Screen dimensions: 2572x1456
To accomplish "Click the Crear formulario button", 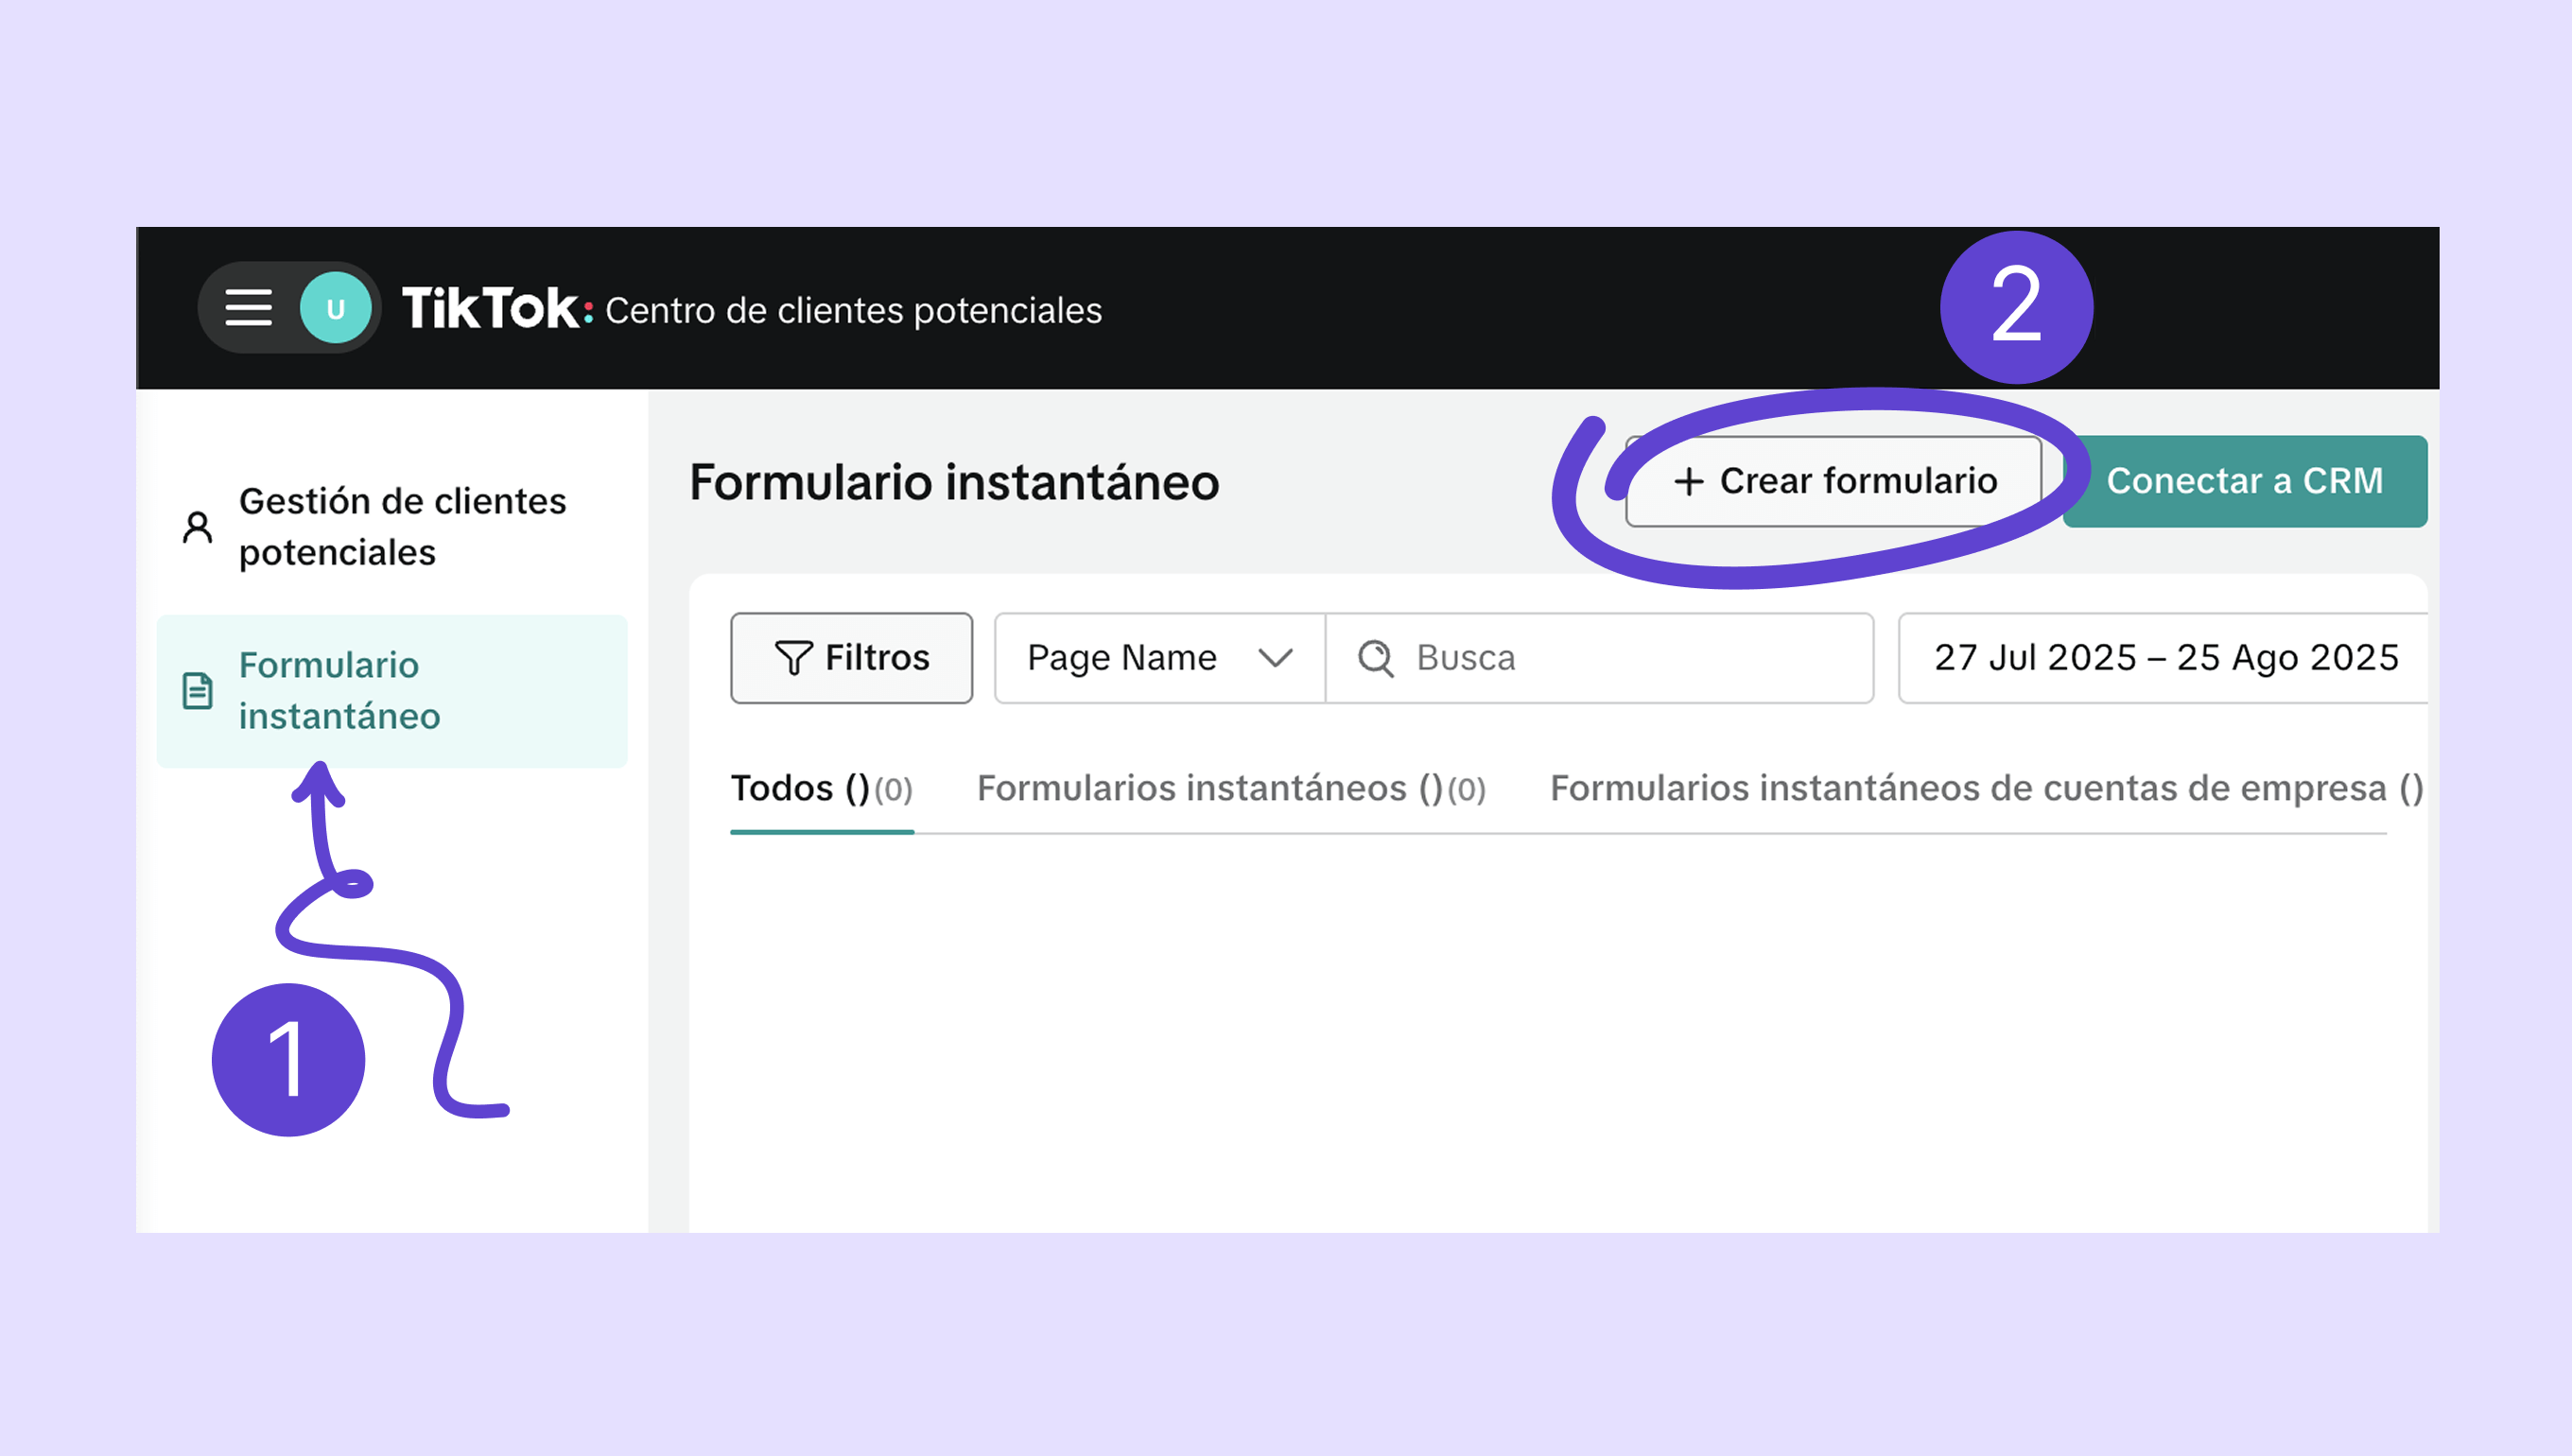I will (x=1834, y=482).
